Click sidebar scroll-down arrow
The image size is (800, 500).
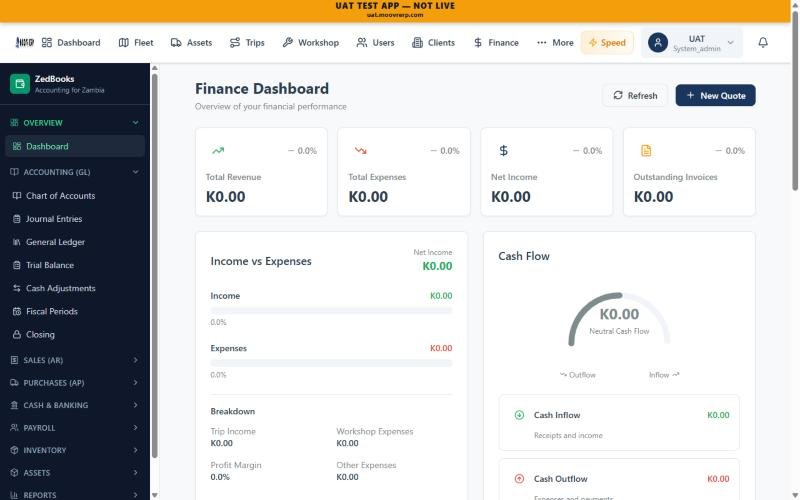(x=154, y=495)
